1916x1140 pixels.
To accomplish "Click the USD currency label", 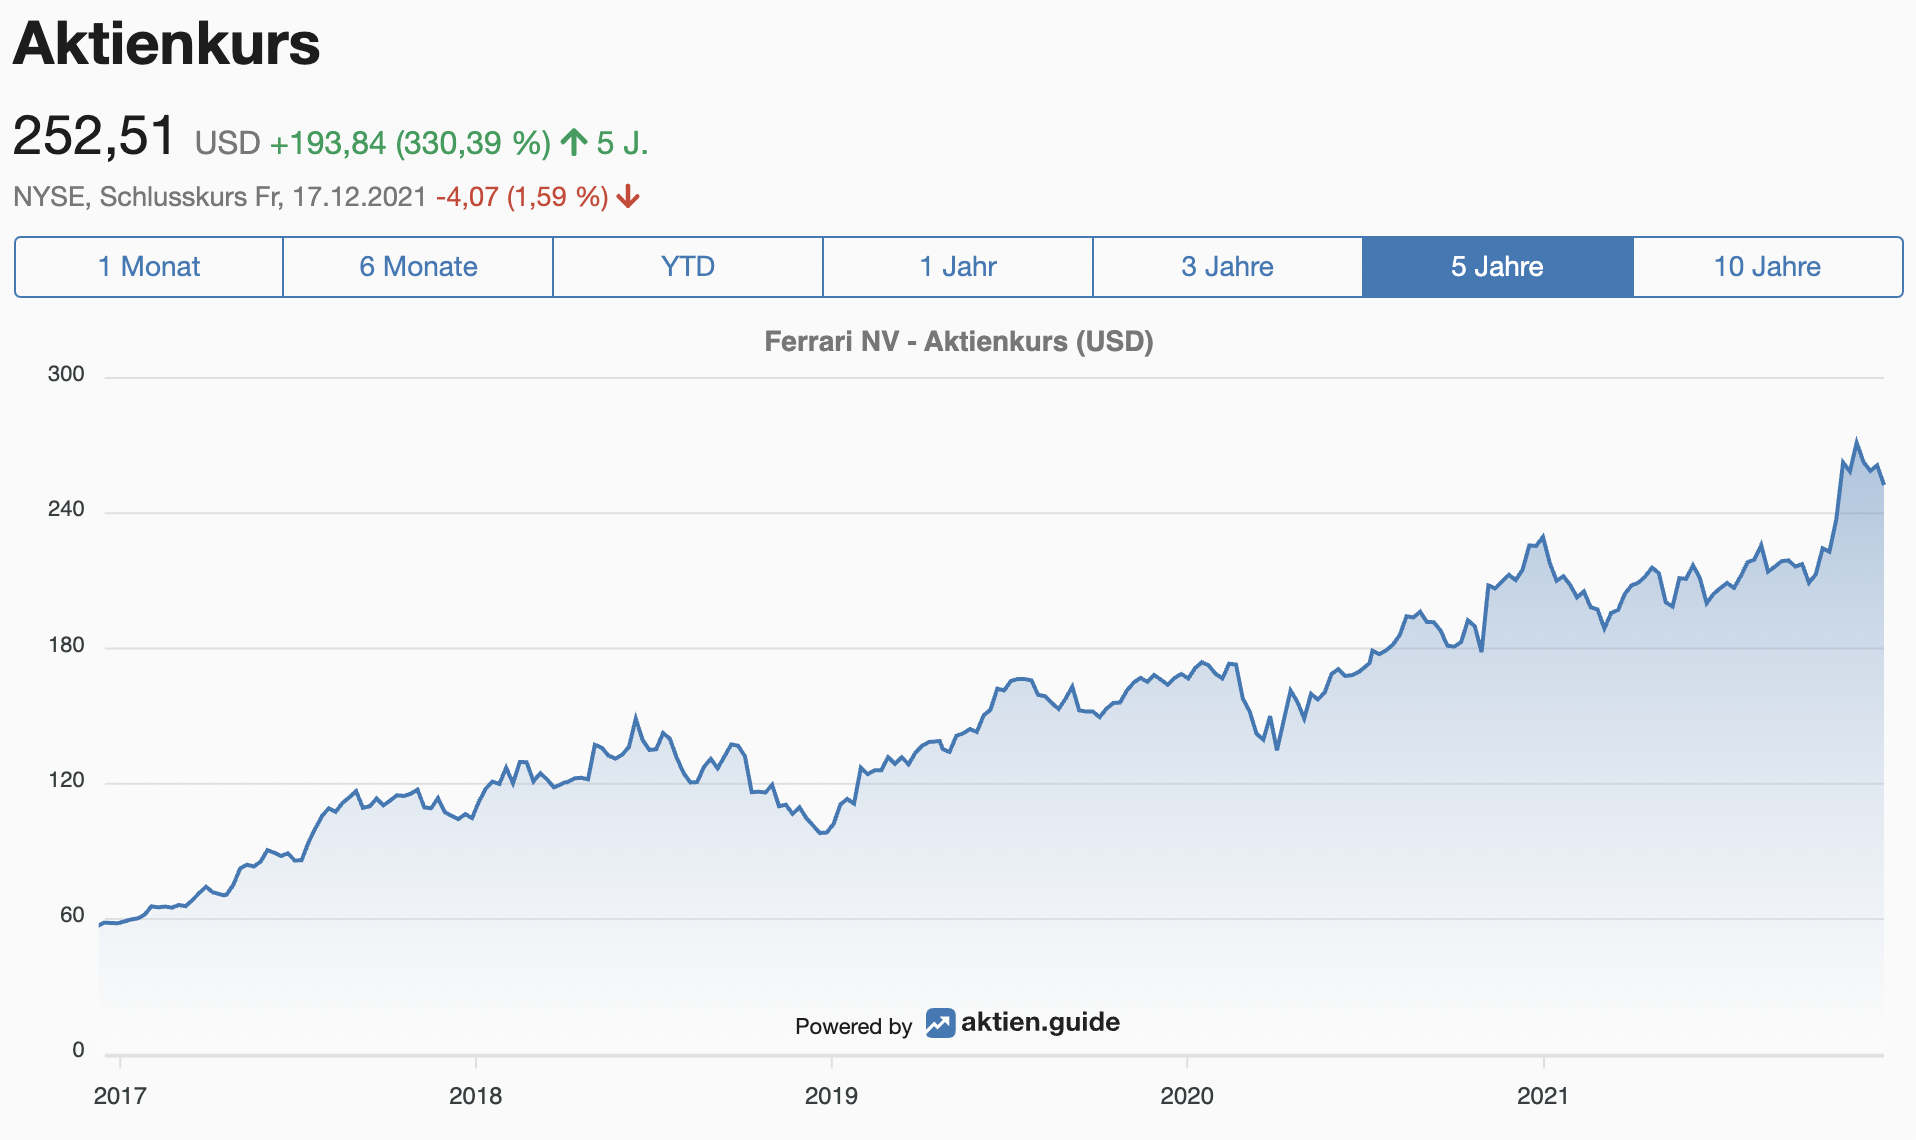I will coord(227,143).
